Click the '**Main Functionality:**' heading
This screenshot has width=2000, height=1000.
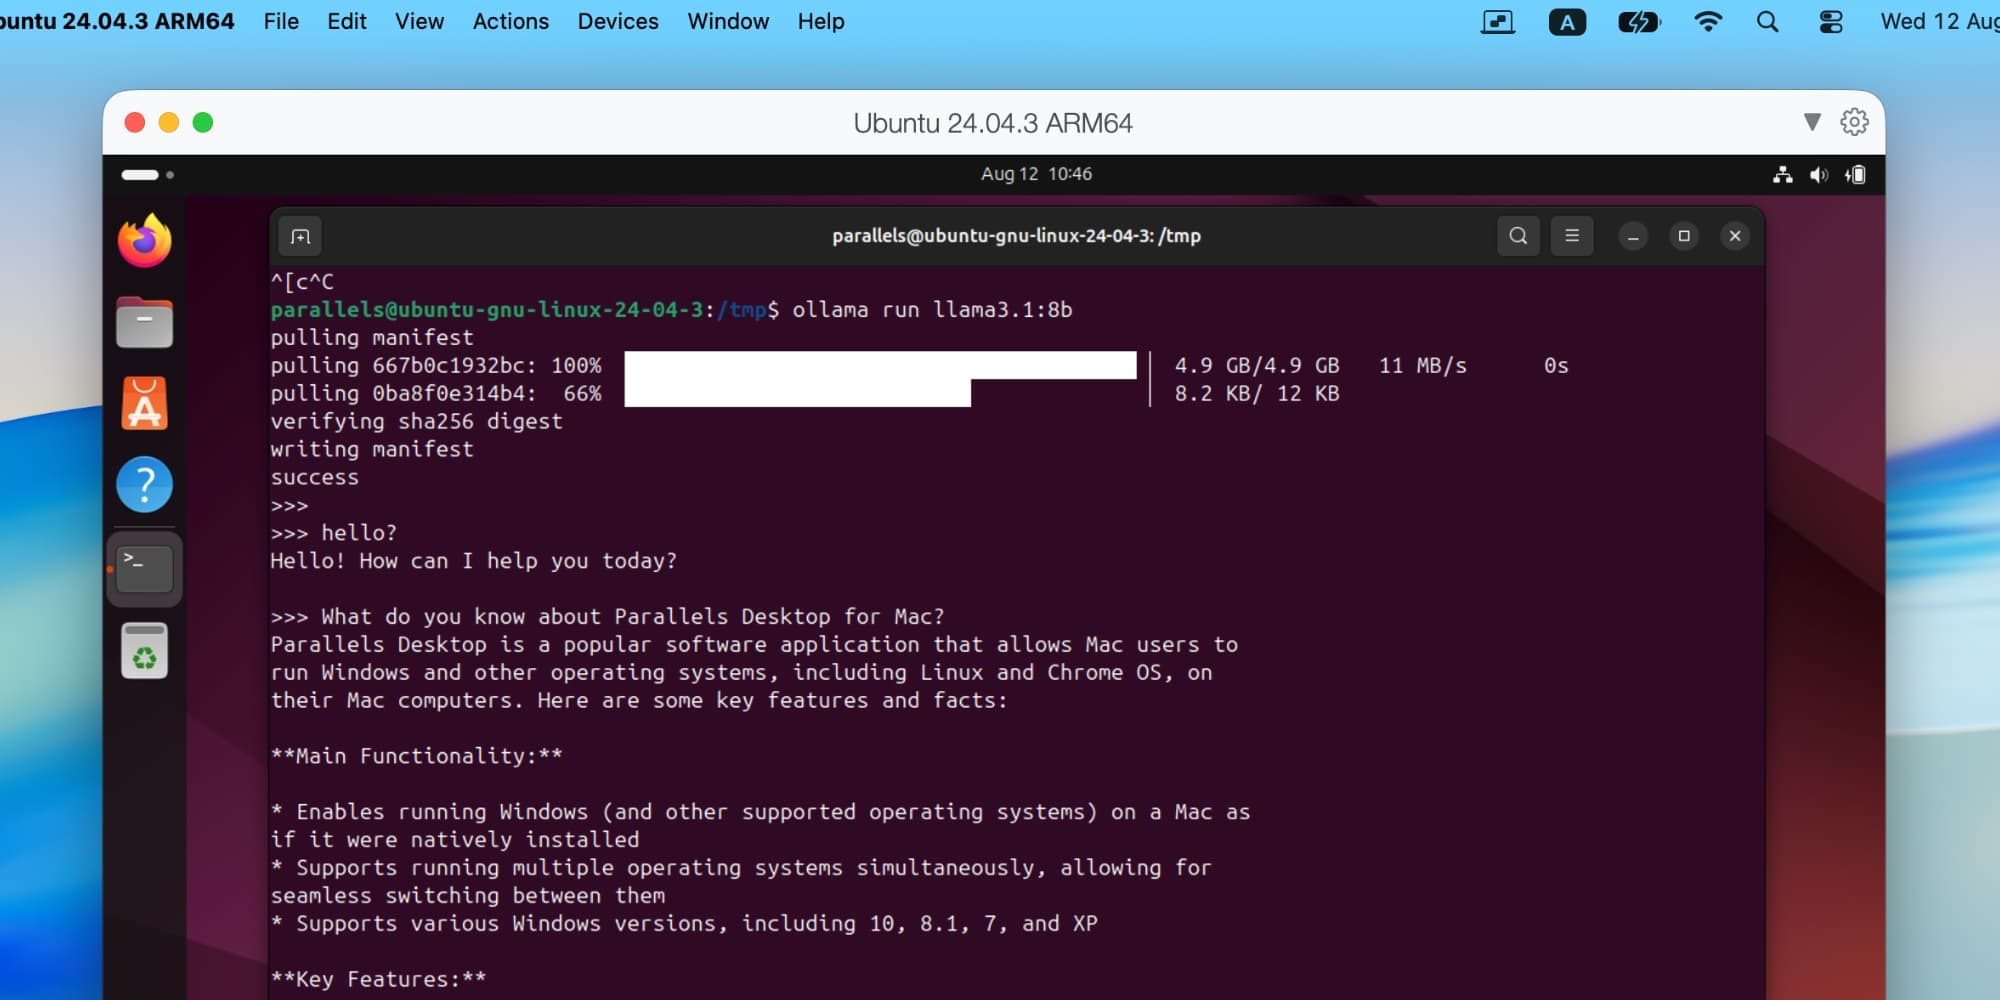click(416, 756)
